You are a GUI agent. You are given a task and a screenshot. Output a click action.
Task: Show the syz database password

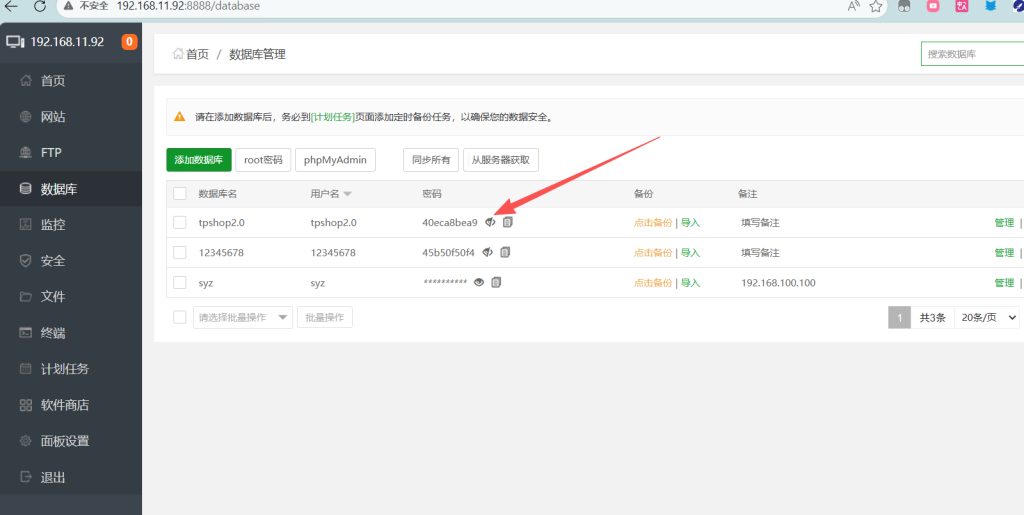click(x=479, y=282)
